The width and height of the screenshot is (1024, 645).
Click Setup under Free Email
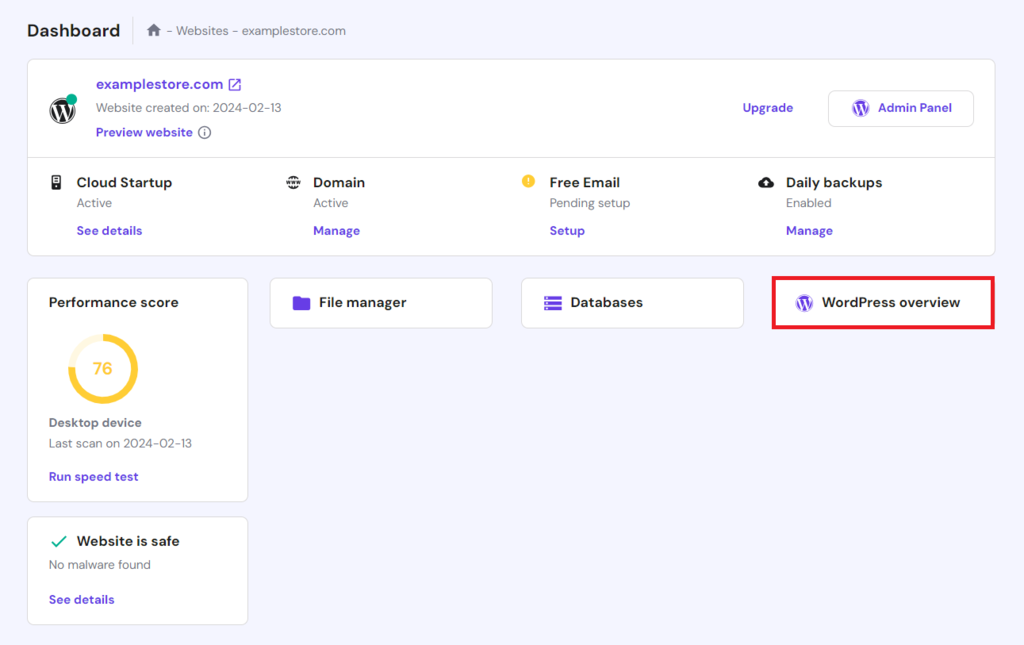click(567, 231)
